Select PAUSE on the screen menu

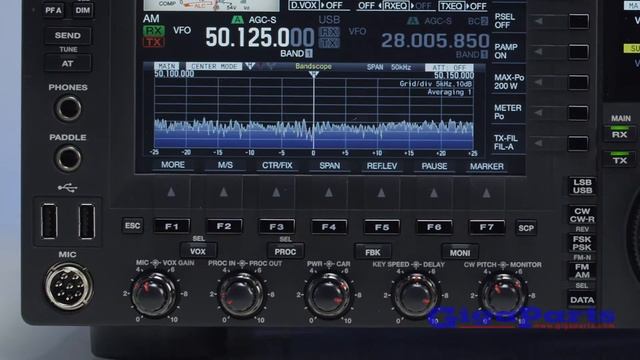(x=434, y=167)
